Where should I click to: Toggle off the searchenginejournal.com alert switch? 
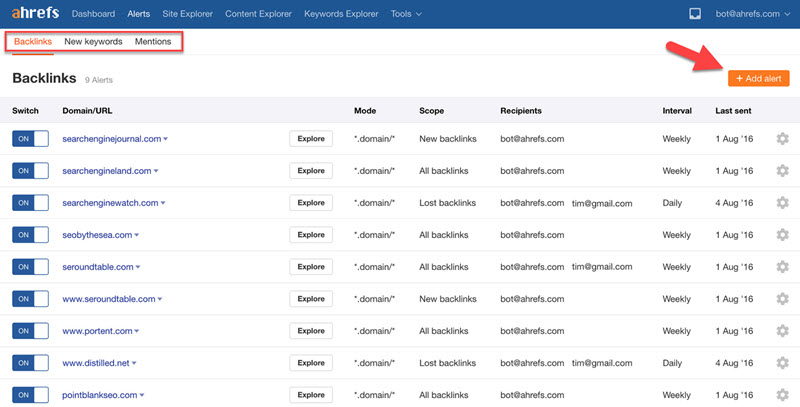(30, 139)
